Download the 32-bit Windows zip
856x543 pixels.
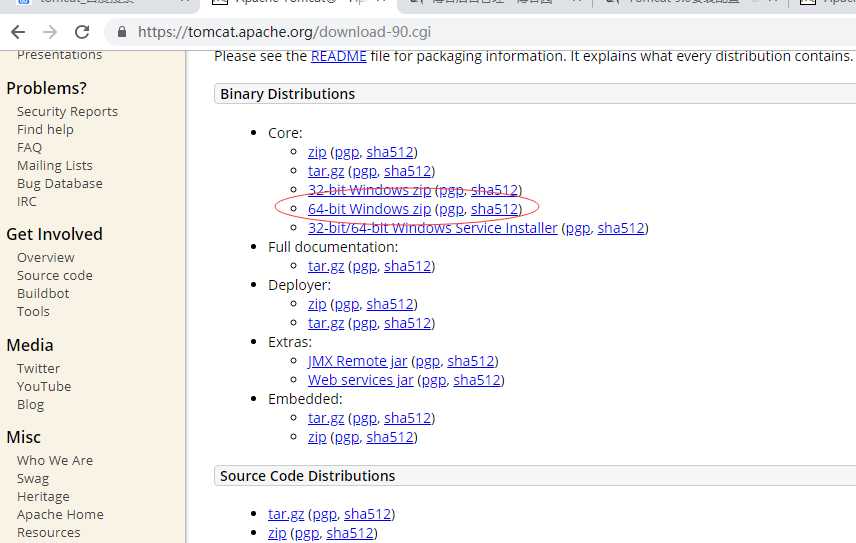coord(370,190)
